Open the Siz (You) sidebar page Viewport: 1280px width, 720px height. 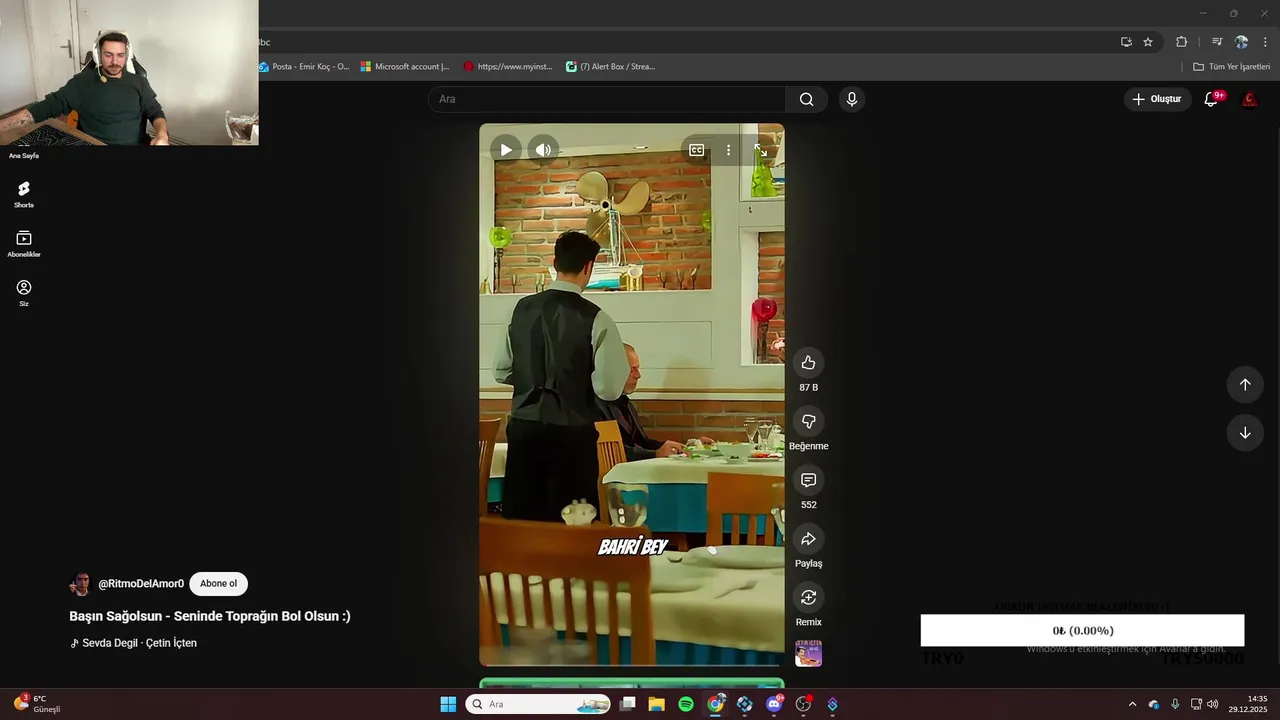click(24, 293)
